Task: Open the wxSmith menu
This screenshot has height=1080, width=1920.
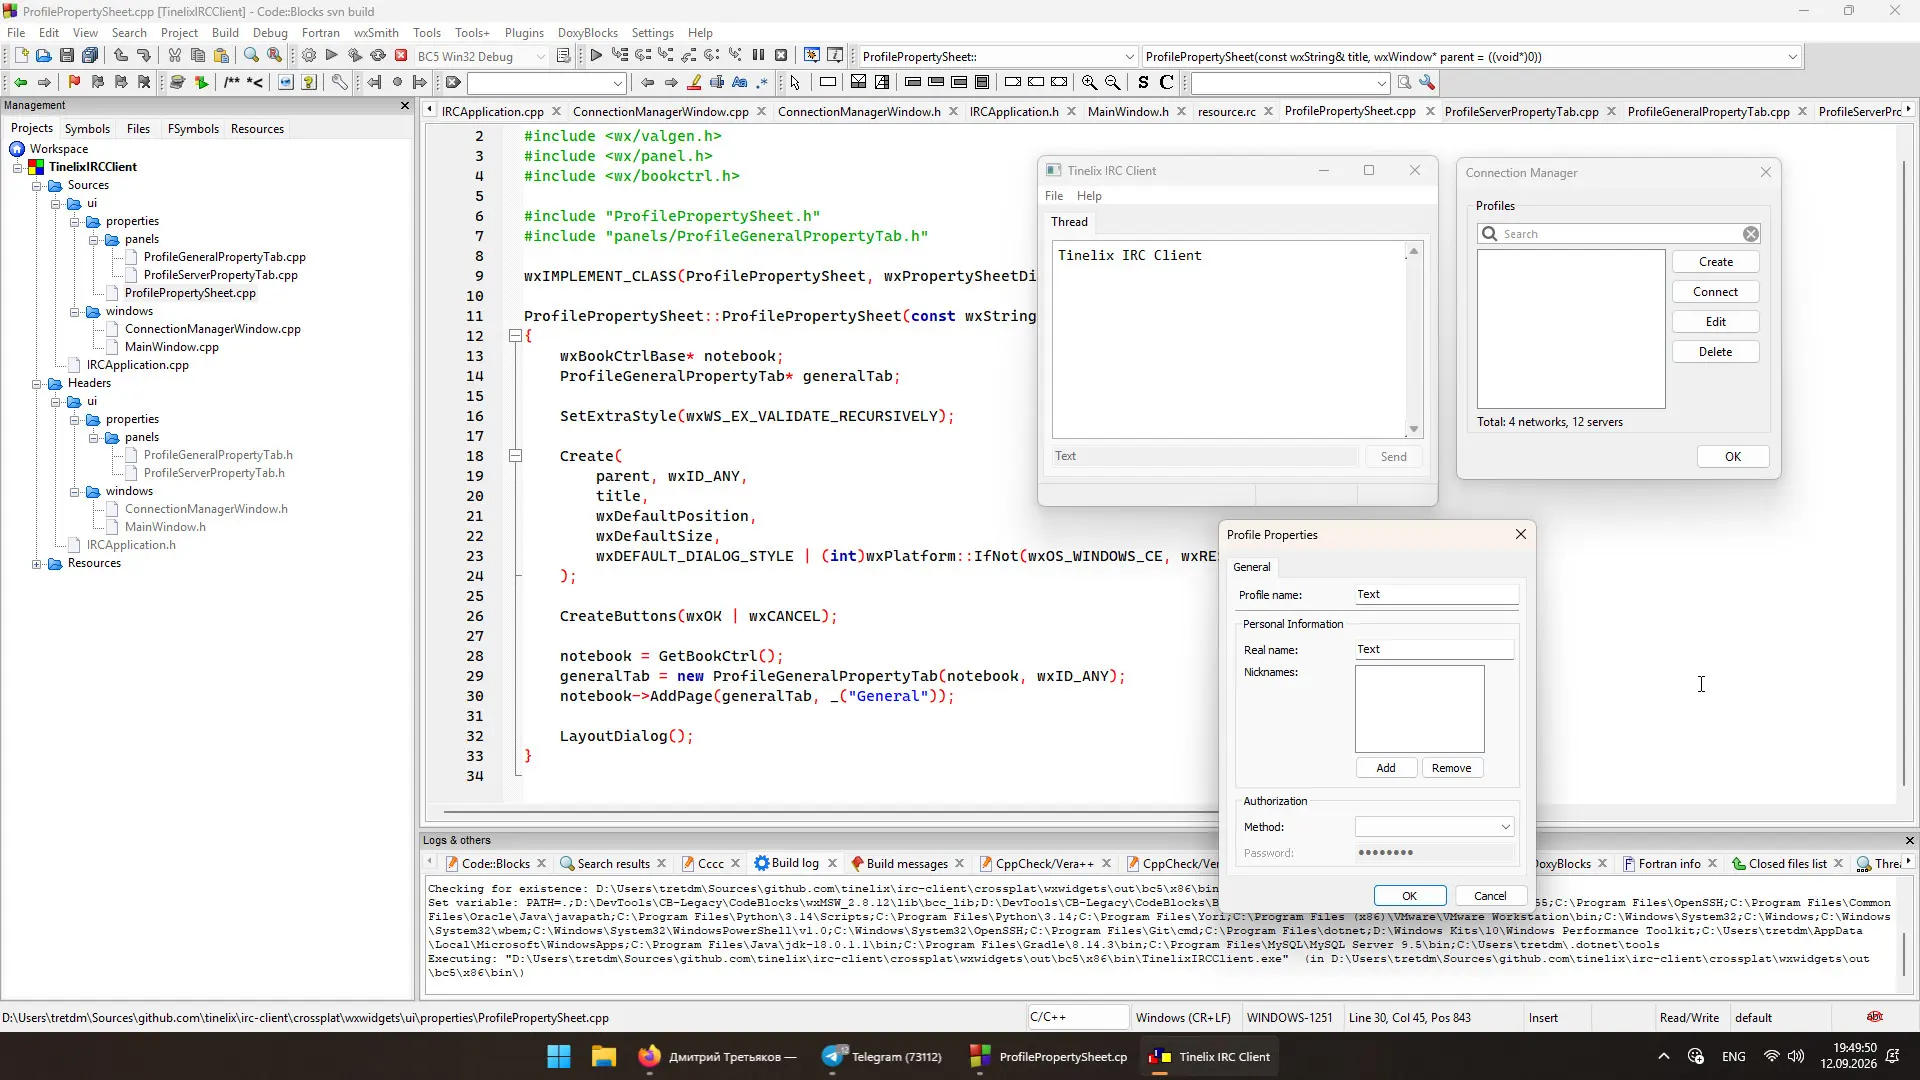Action: (x=376, y=33)
